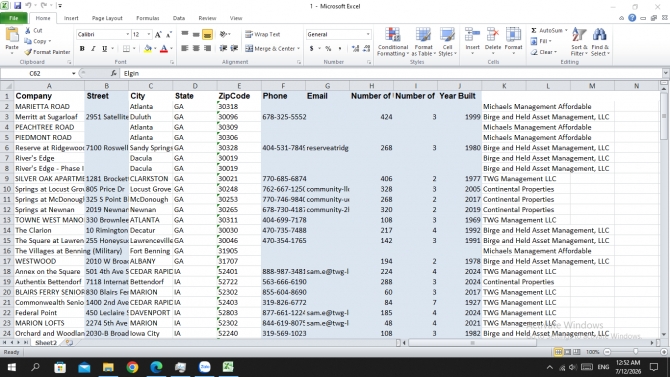Apply Font Color letter A icon
The width and height of the screenshot is (670, 377).
pyautogui.click(x=164, y=49)
